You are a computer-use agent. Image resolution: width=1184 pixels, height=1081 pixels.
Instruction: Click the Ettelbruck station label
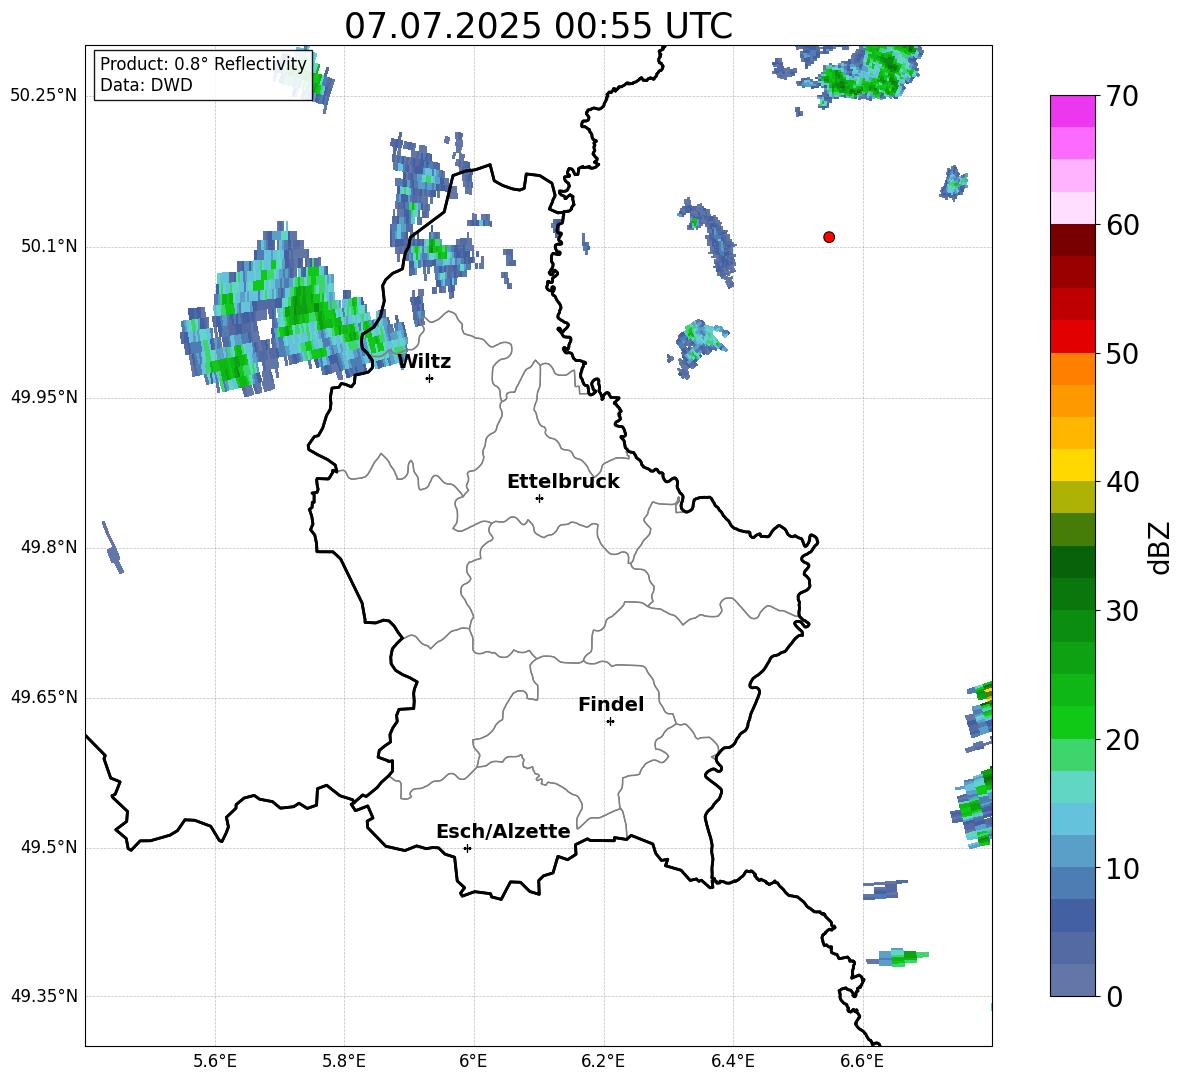[563, 482]
